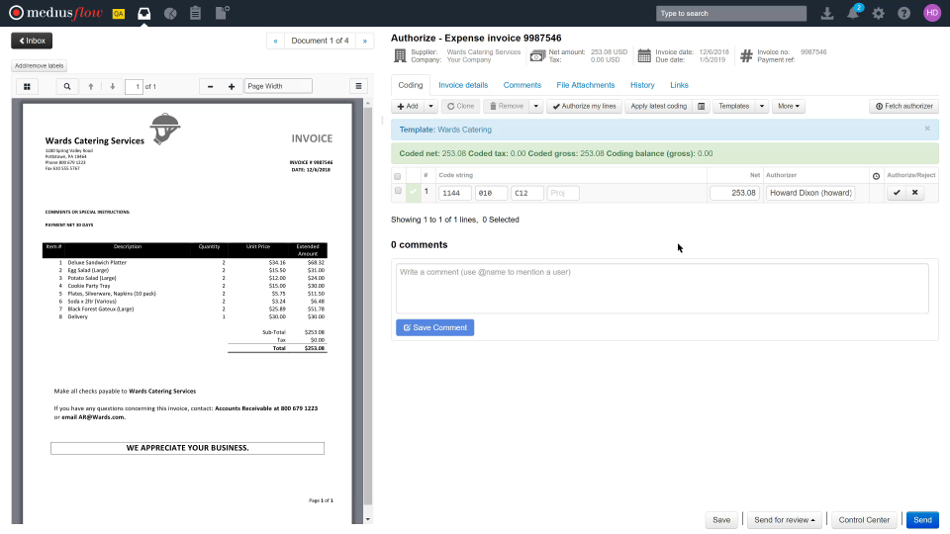Click the viewer search magnifier icon
950x534 pixels.
pos(67,87)
